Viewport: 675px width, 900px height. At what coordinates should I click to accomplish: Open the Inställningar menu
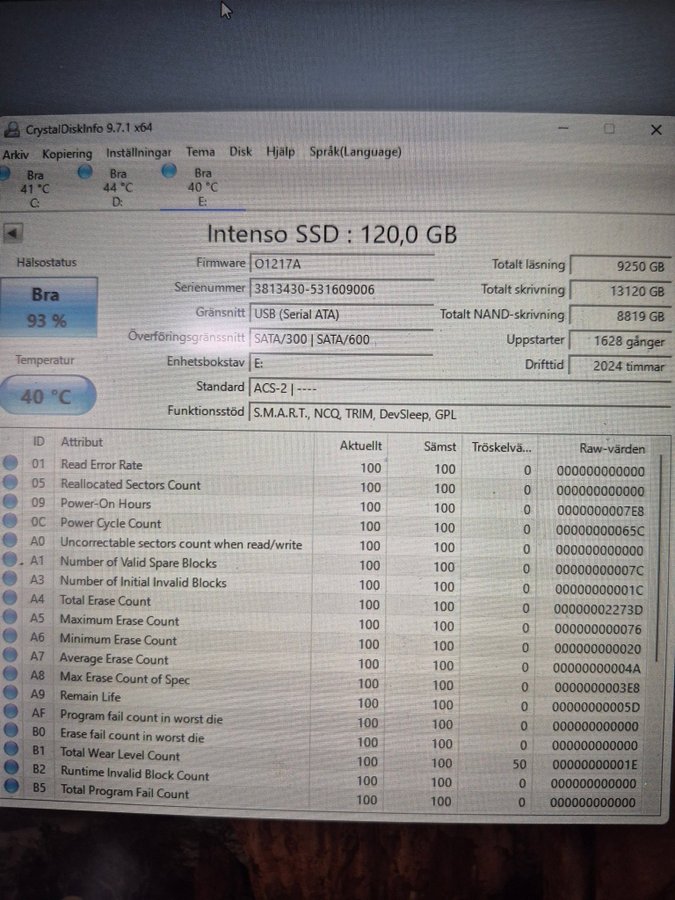(138, 153)
